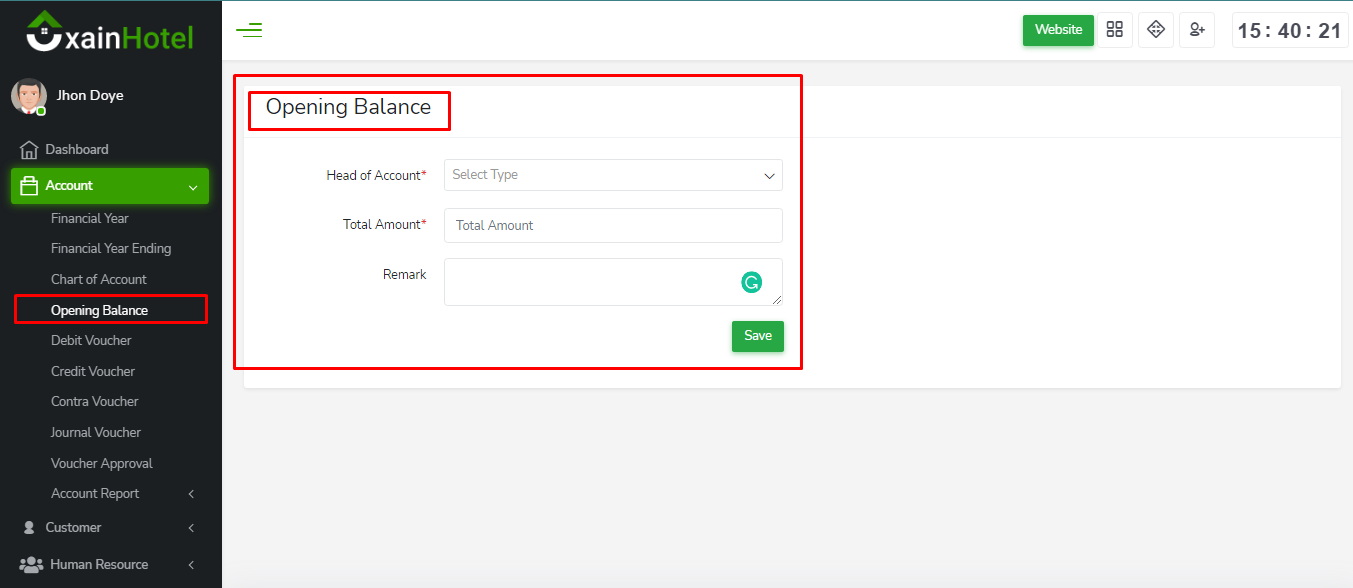This screenshot has height=588, width=1353.
Task: Click the green Grammarly icon in Remark
Action: pyautogui.click(x=751, y=283)
